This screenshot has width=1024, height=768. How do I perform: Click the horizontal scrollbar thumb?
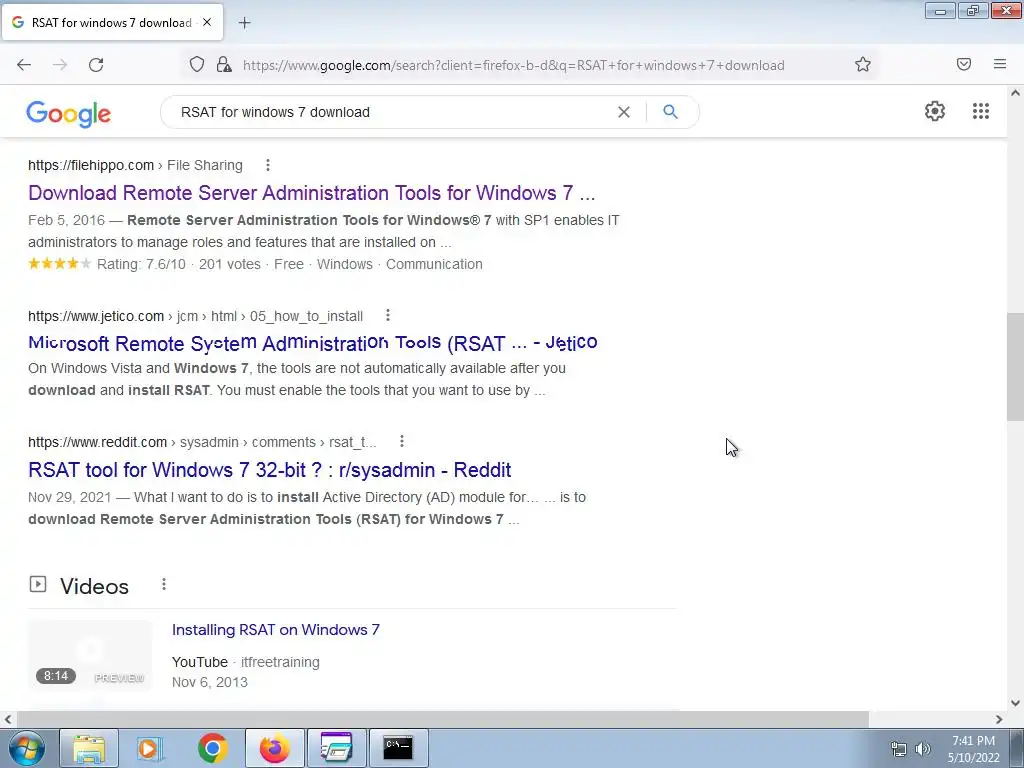[x=442, y=719]
